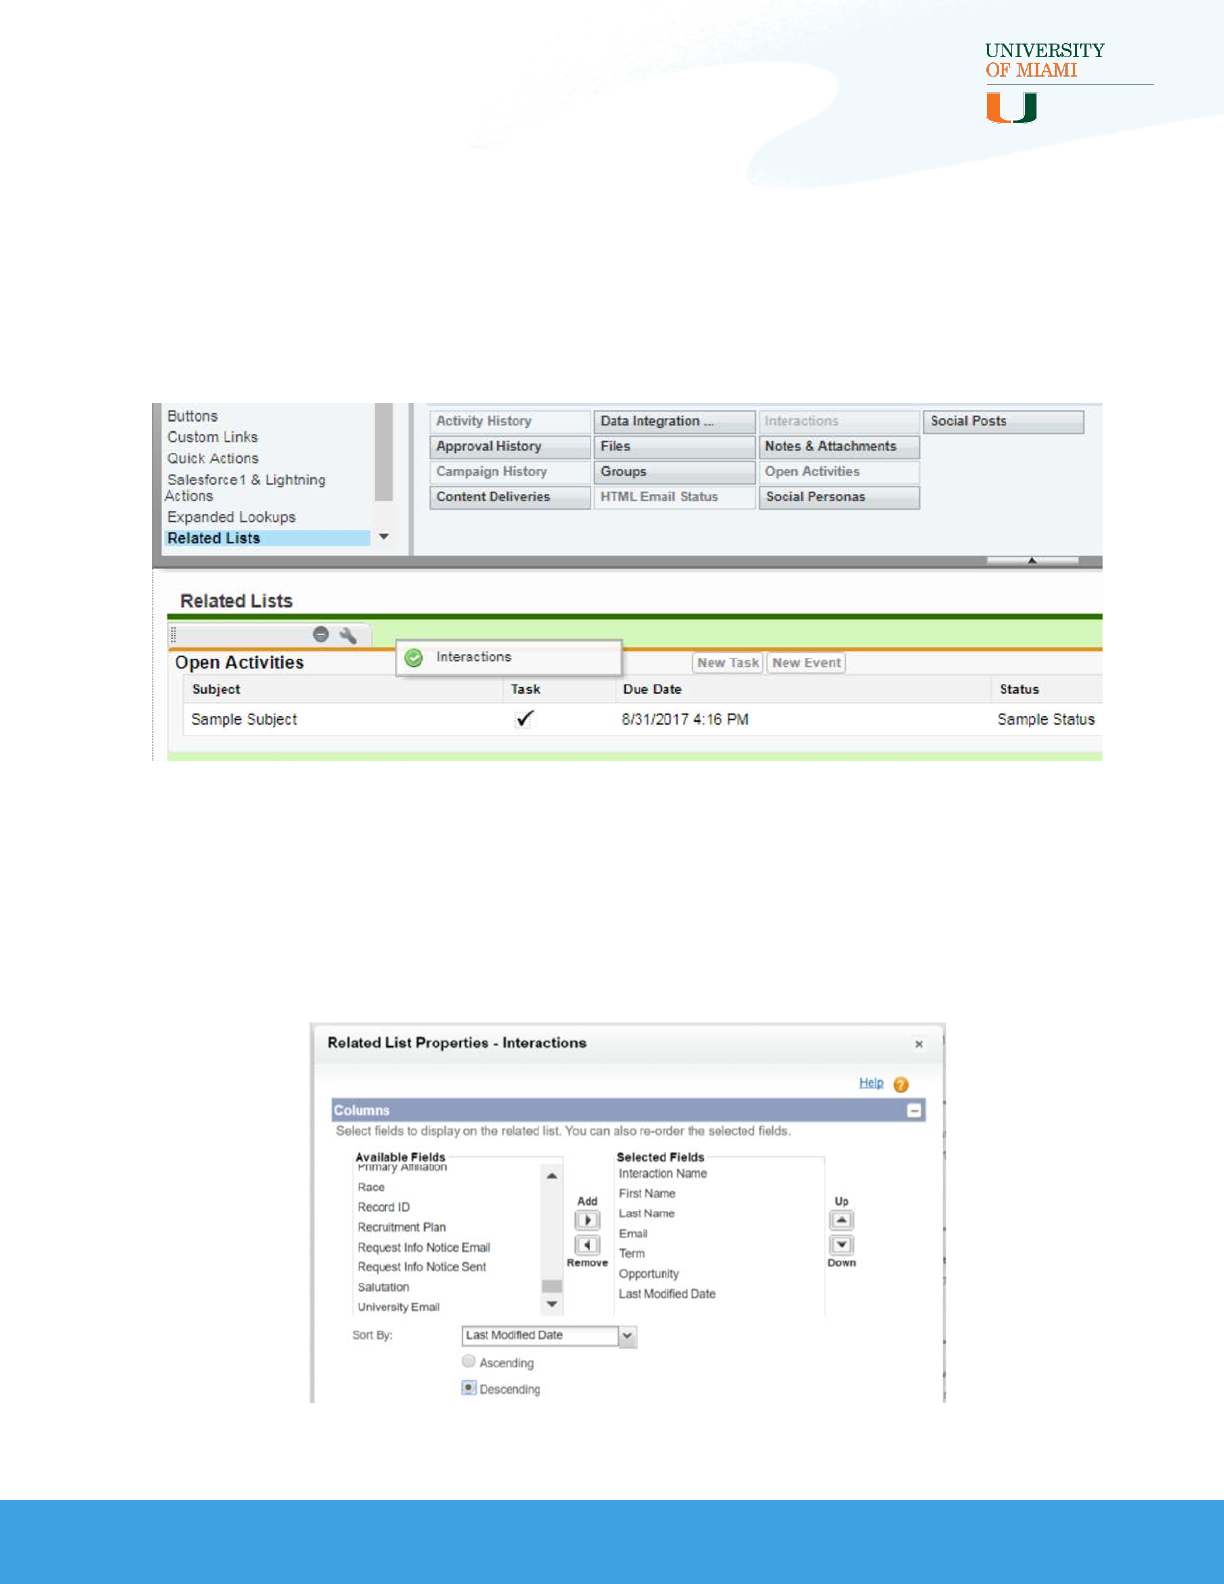
Task: Click the University of Miami U logo
Action: (x=1012, y=107)
